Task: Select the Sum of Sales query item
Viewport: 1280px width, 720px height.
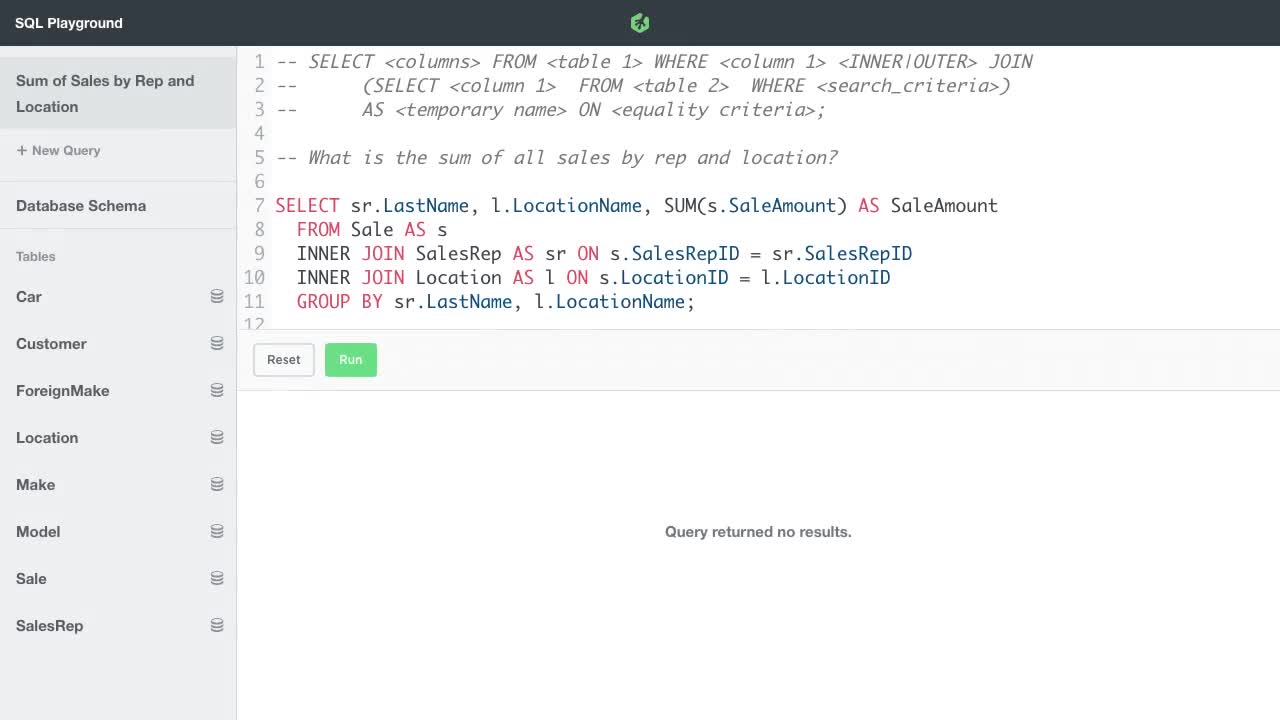Action: click(105, 93)
